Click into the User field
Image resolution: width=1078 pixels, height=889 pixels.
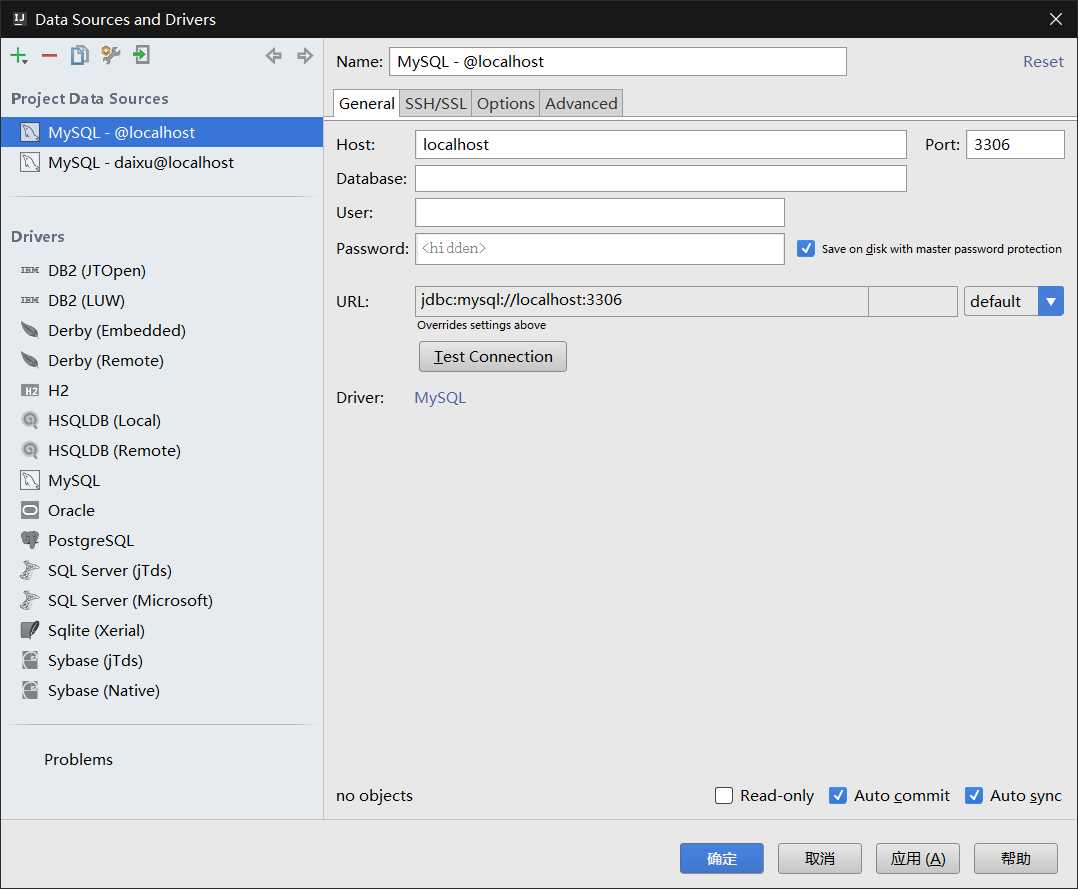(x=600, y=212)
